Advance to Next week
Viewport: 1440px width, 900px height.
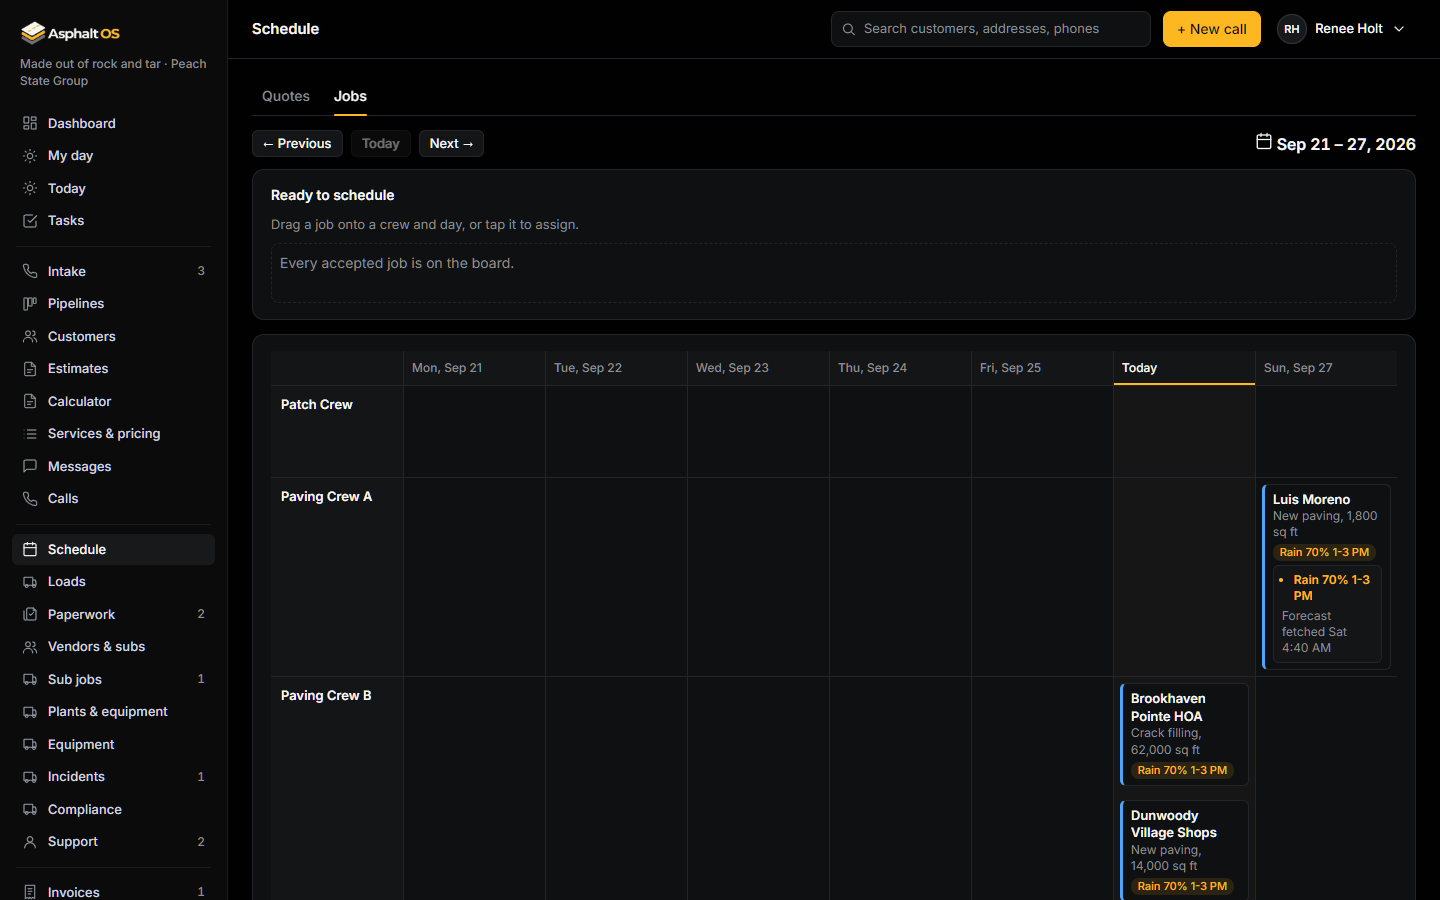pyautogui.click(x=451, y=143)
